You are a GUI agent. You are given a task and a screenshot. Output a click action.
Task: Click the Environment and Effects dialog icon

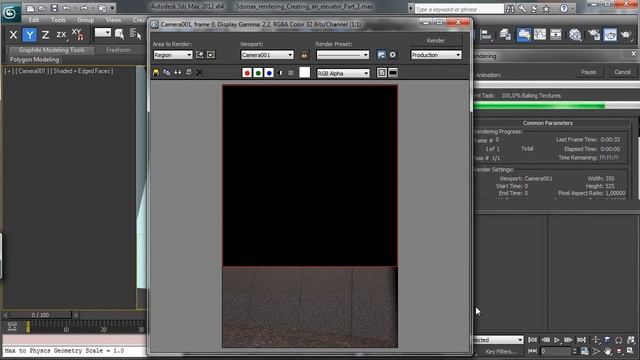tap(393, 55)
